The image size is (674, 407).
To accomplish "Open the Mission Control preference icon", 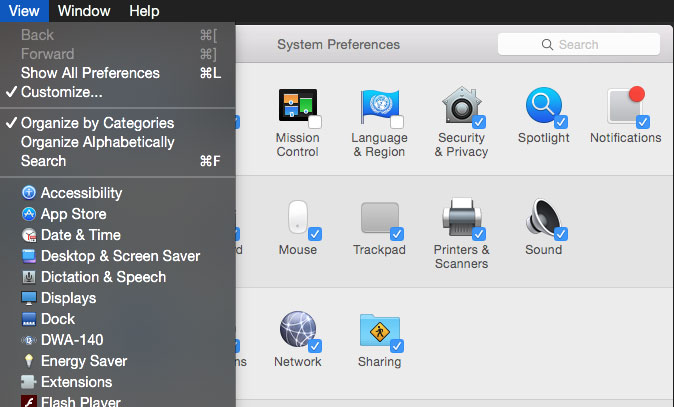I will [x=297, y=105].
